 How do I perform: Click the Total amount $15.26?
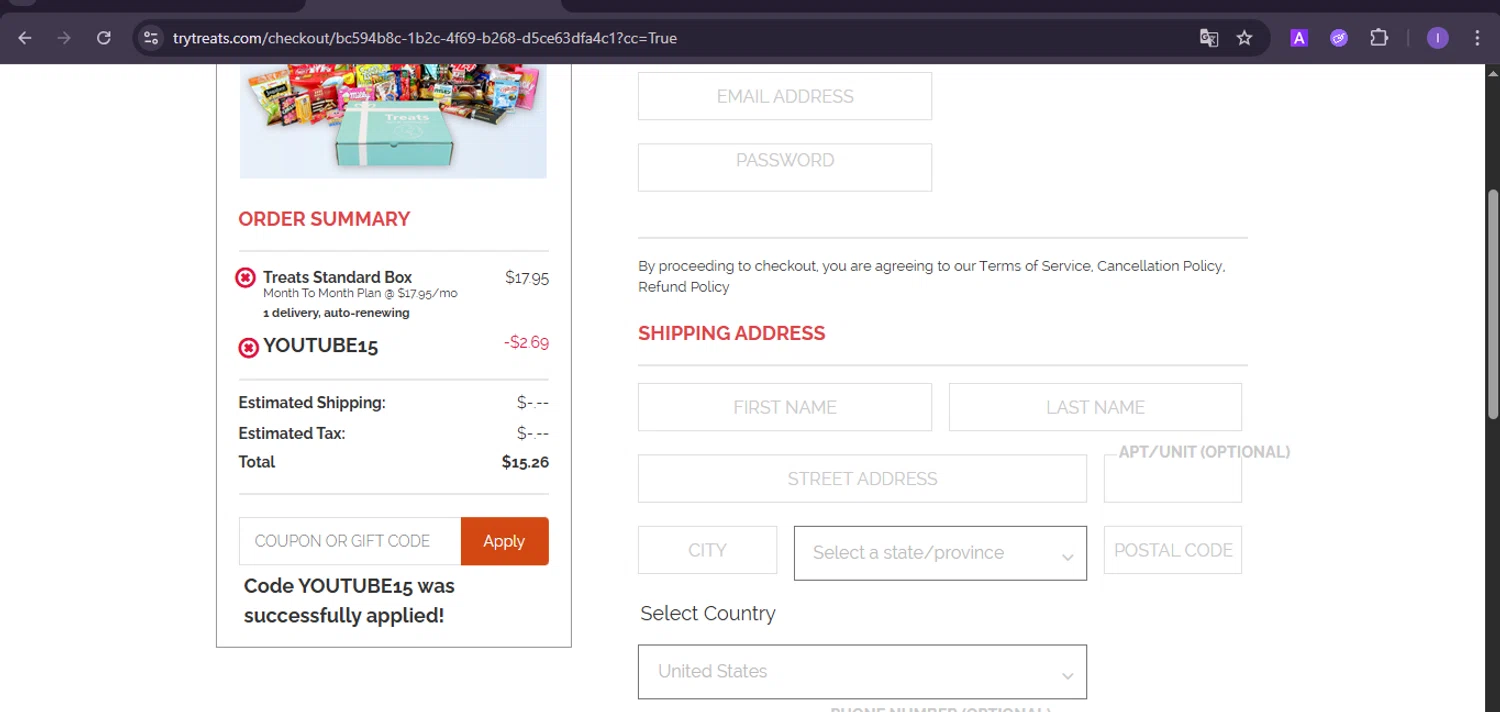525,462
